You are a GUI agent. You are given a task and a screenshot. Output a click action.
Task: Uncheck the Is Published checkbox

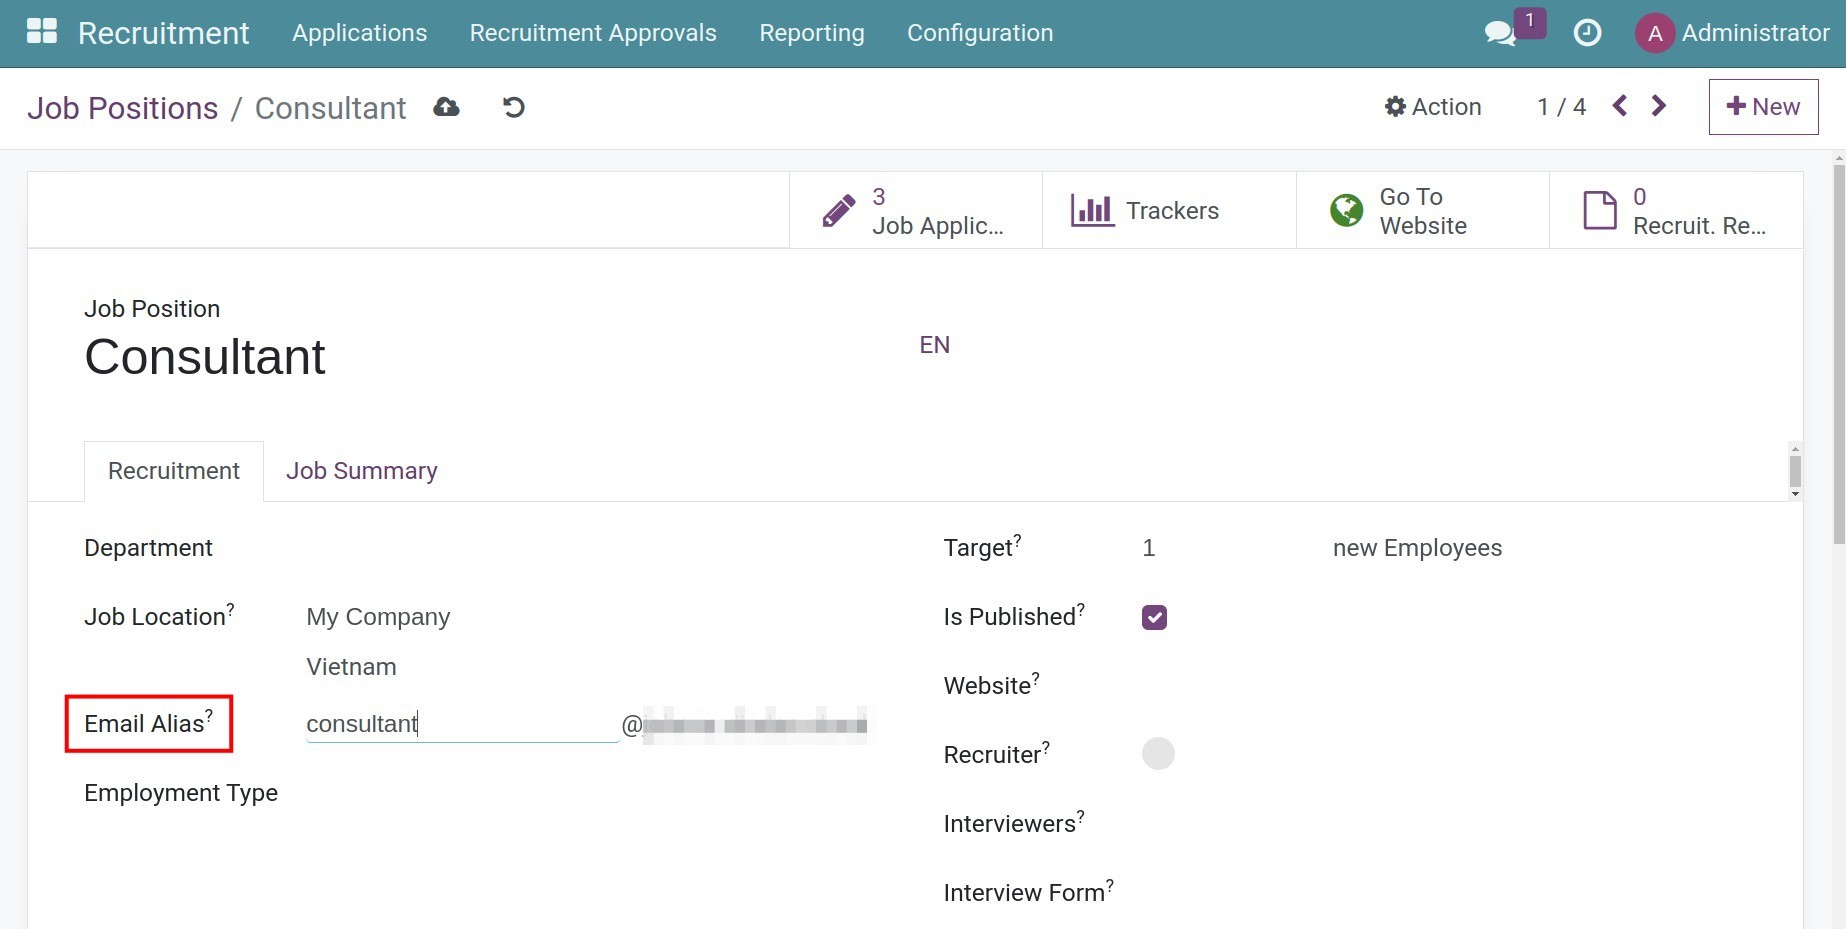pyautogui.click(x=1154, y=617)
